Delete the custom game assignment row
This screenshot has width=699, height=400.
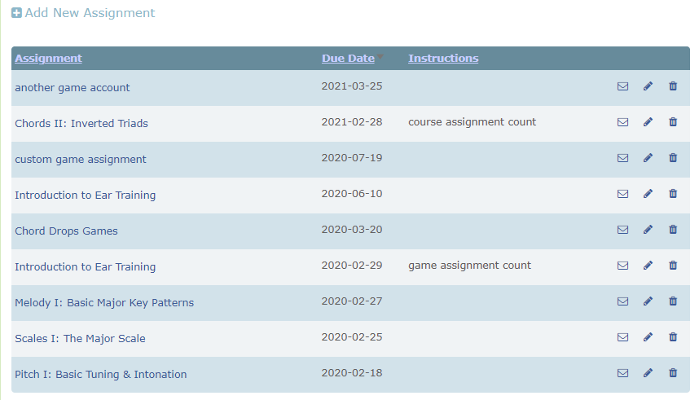click(x=672, y=159)
